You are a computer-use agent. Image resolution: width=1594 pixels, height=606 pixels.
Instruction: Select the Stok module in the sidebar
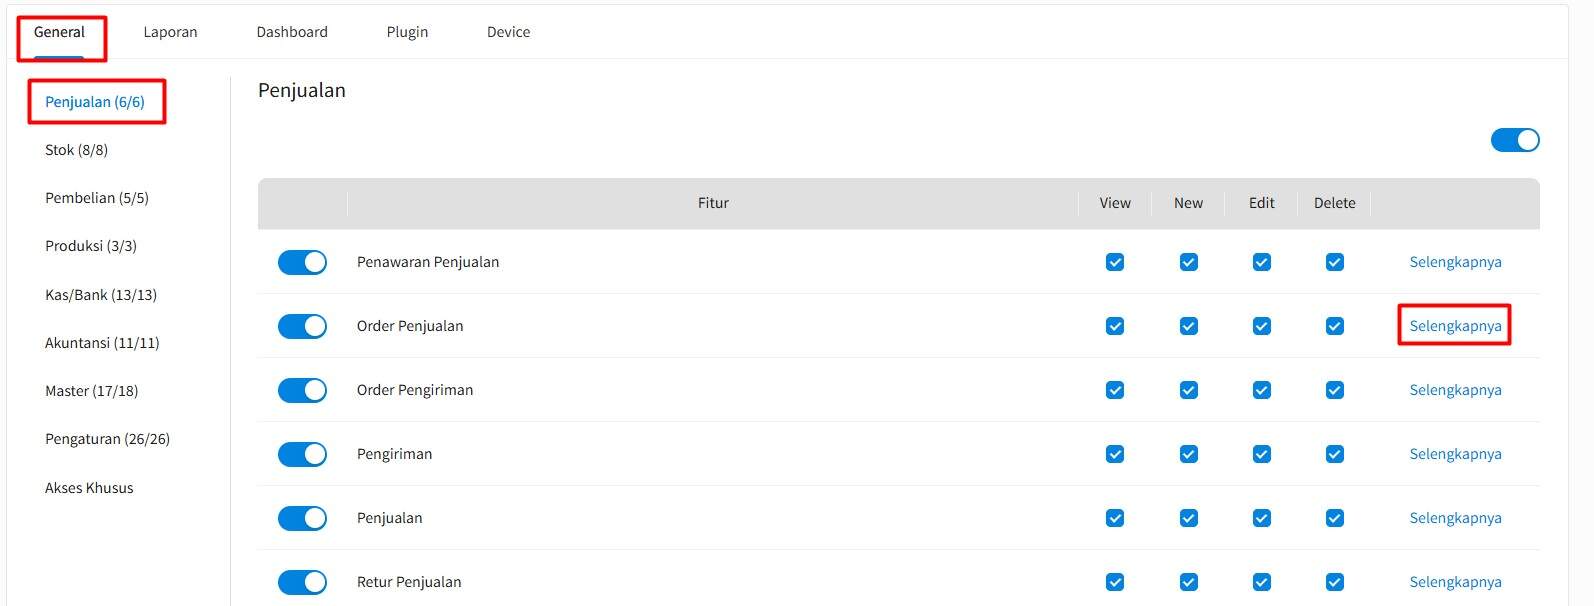click(75, 149)
